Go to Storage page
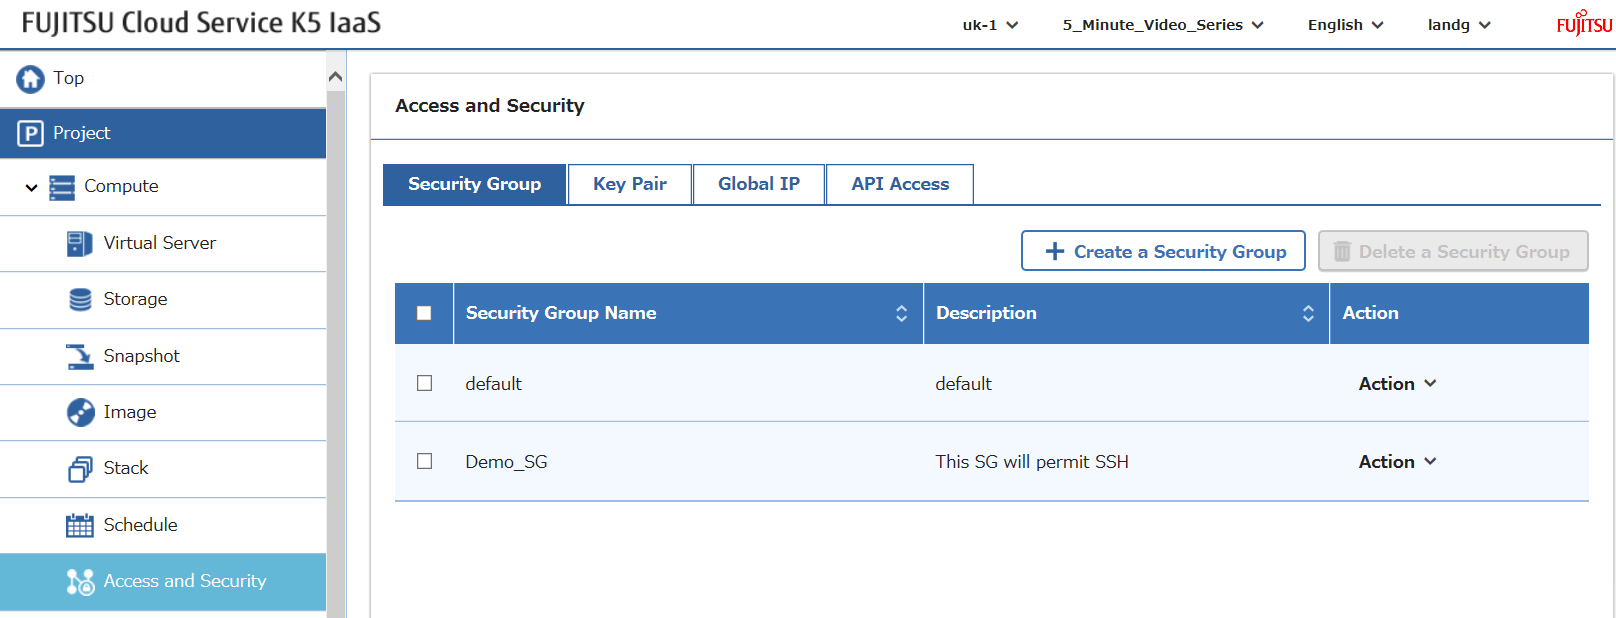The image size is (1616, 618). (163, 300)
